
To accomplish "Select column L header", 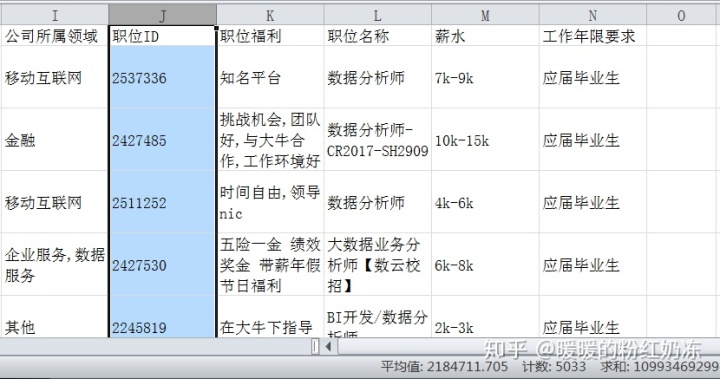I will pyautogui.click(x=377, y=15).
